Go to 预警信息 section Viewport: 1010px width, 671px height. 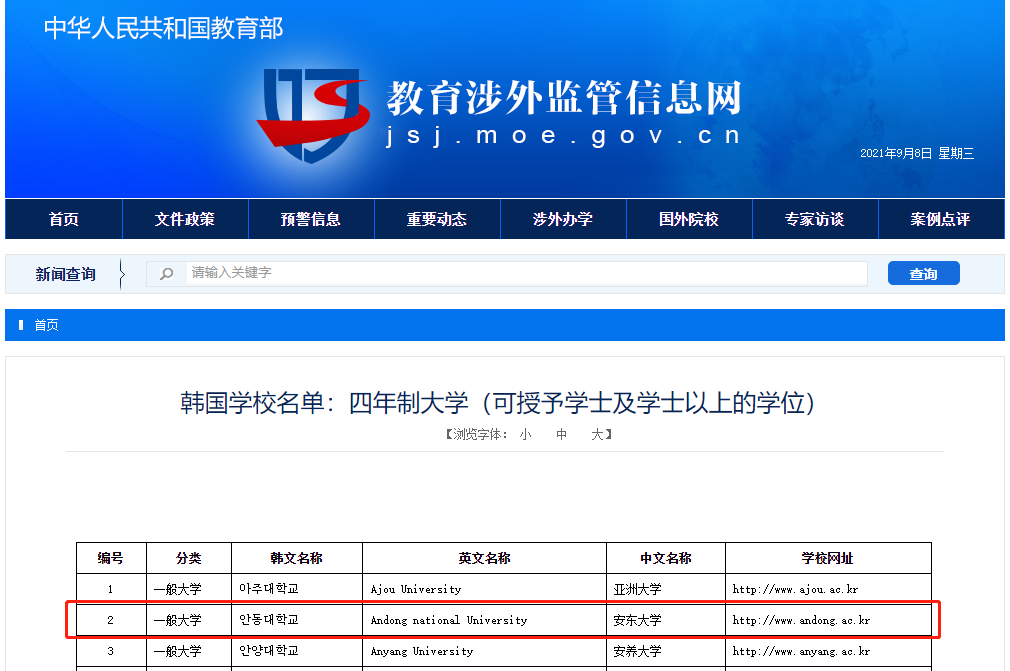[311, 219]
